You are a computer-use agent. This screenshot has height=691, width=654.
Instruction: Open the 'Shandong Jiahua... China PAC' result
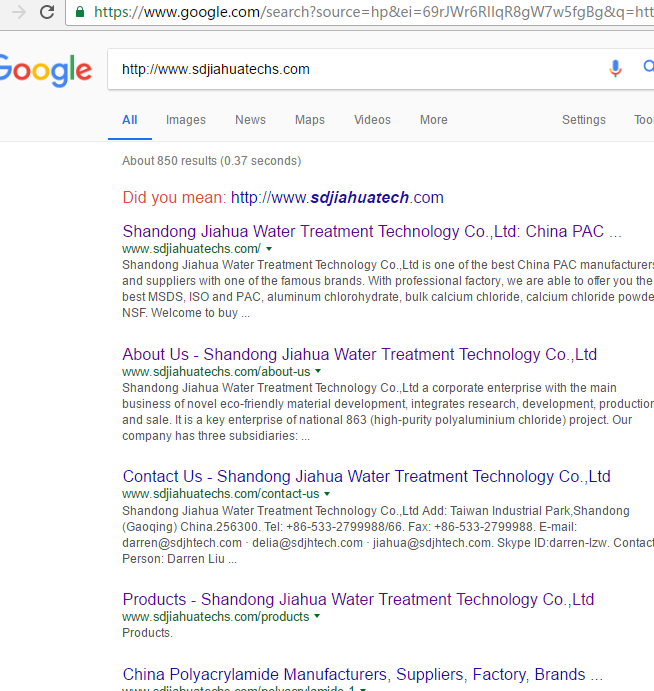pos(372,231)
